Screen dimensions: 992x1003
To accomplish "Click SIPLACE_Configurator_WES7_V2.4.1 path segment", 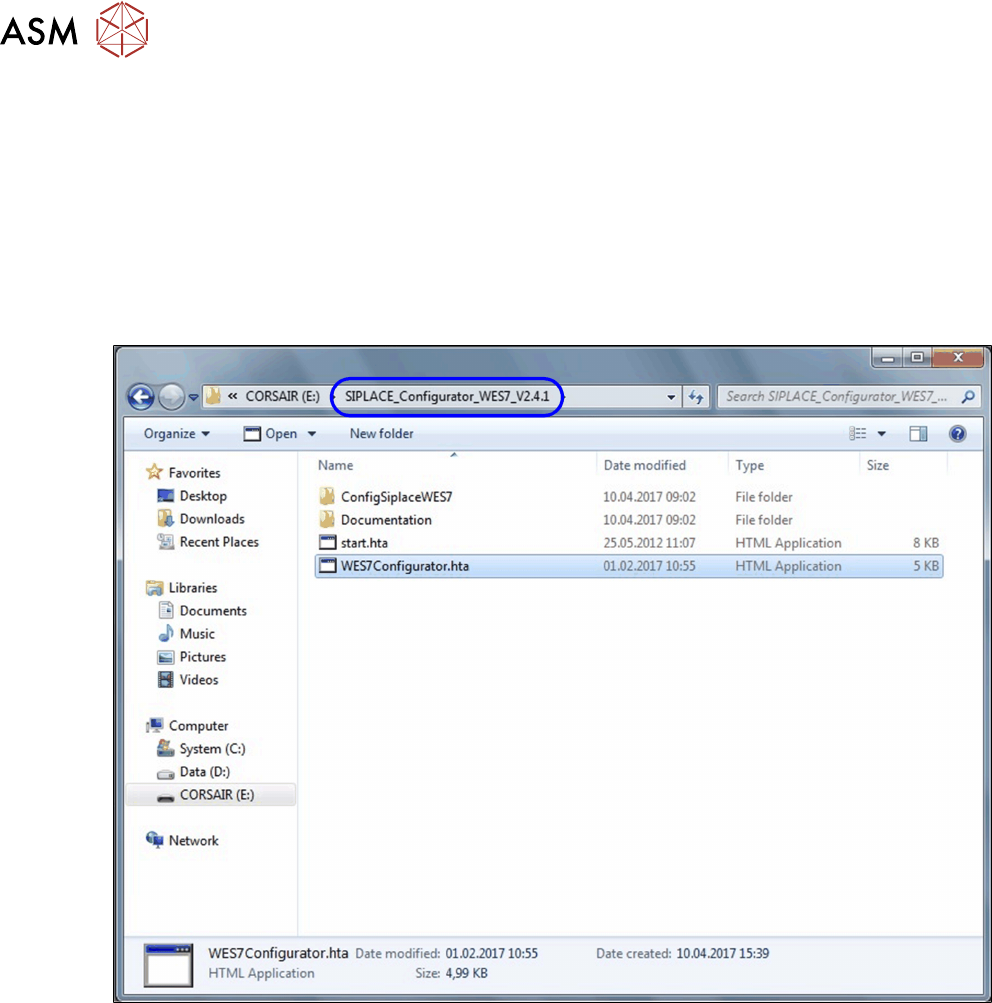I will (x=446, y=397).
